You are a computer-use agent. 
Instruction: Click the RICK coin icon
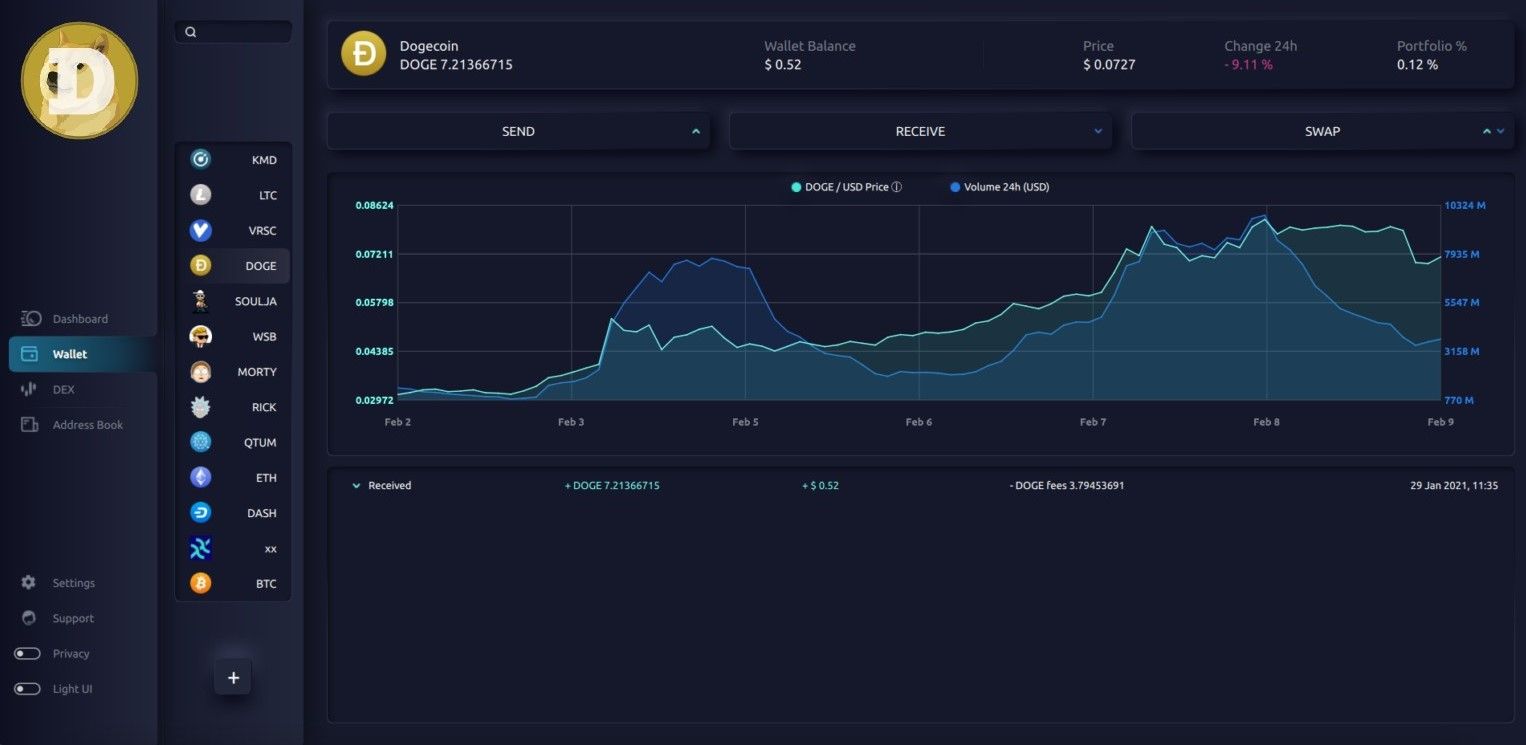201,407
